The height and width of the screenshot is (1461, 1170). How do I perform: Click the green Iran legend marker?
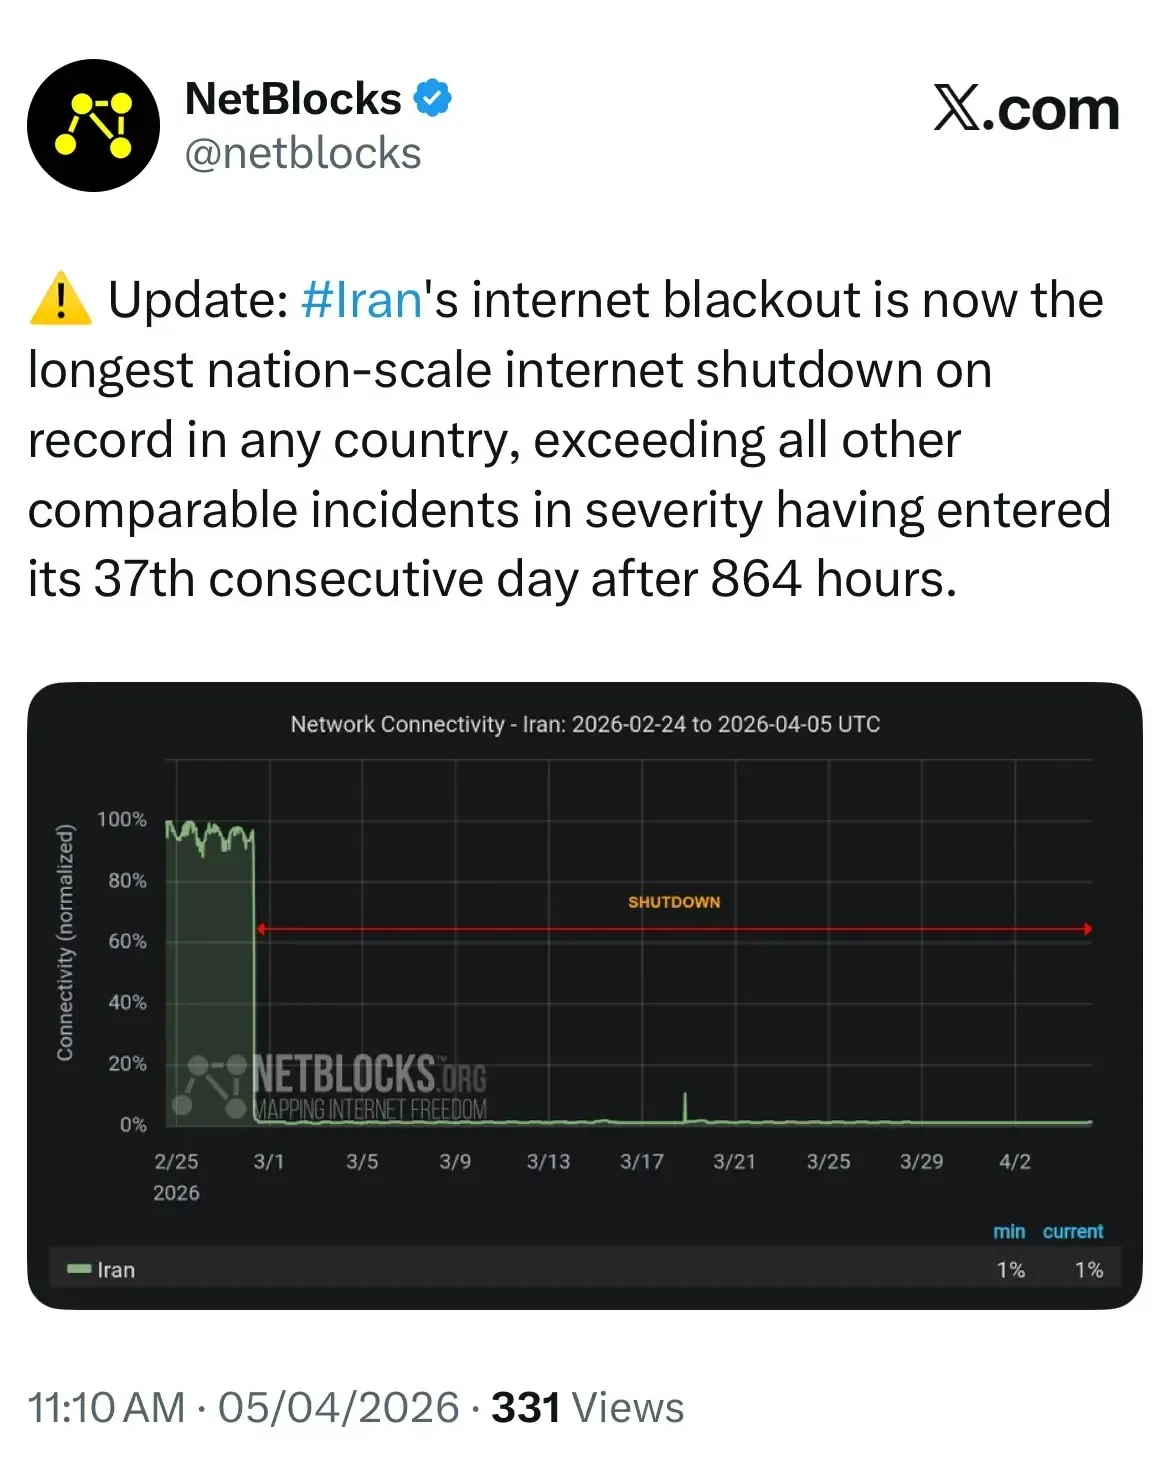79,1269
